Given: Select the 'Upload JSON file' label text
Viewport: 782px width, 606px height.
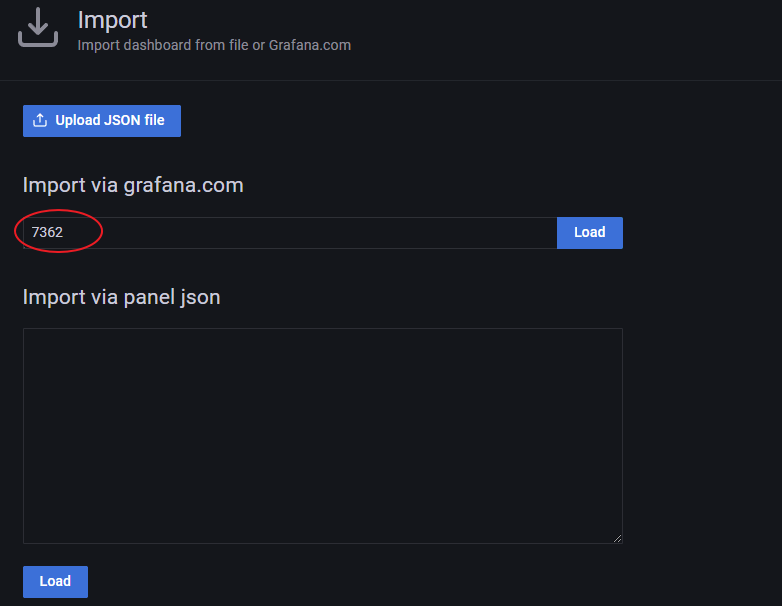Looking at the screenshot, I should 110,120.
